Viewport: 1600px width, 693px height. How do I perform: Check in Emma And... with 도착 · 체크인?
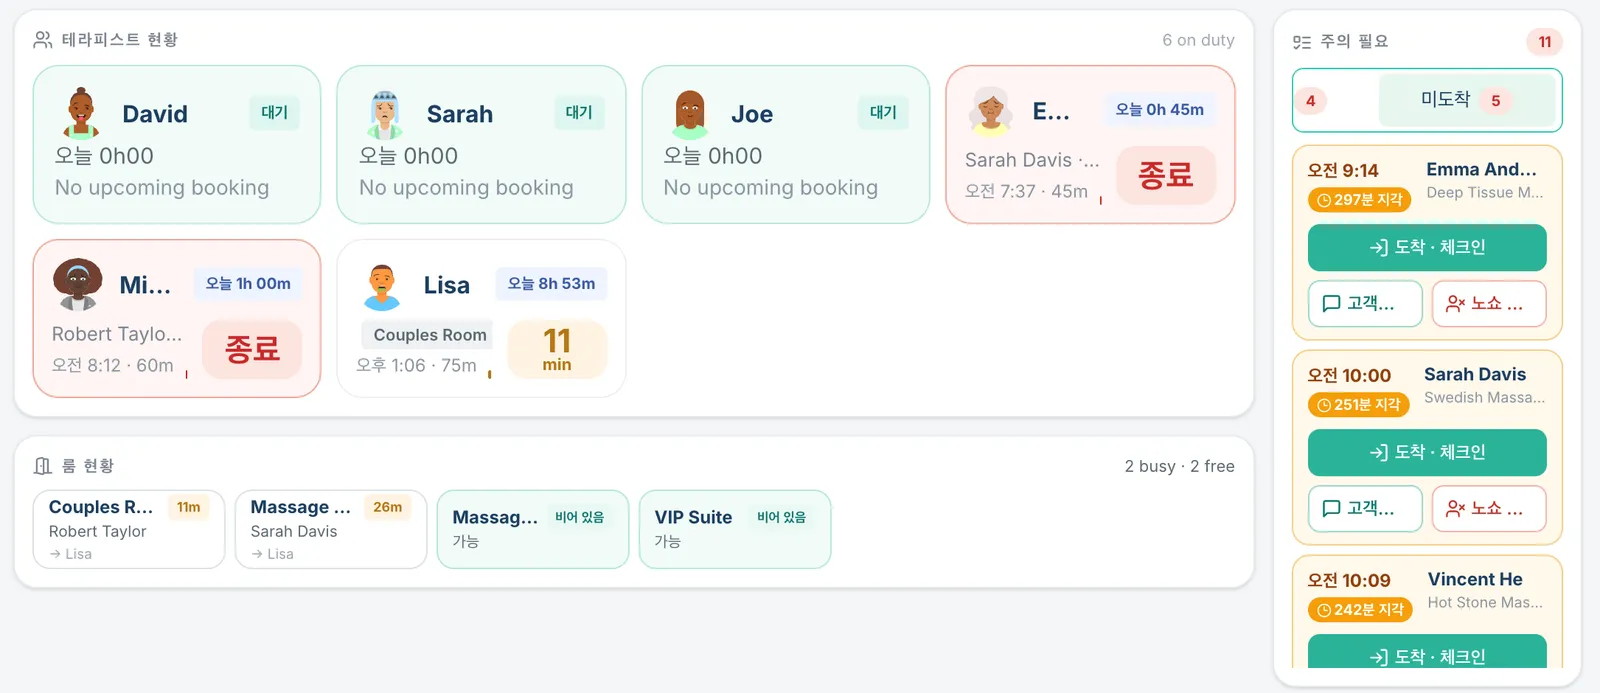pos(1427,247)
